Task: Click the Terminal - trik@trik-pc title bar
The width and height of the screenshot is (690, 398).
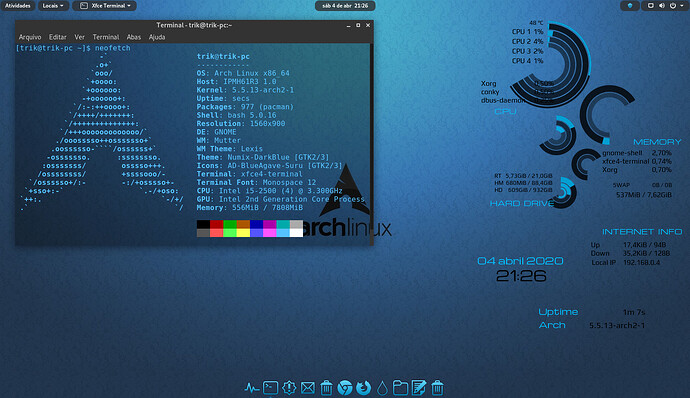Action: (194, 26)
